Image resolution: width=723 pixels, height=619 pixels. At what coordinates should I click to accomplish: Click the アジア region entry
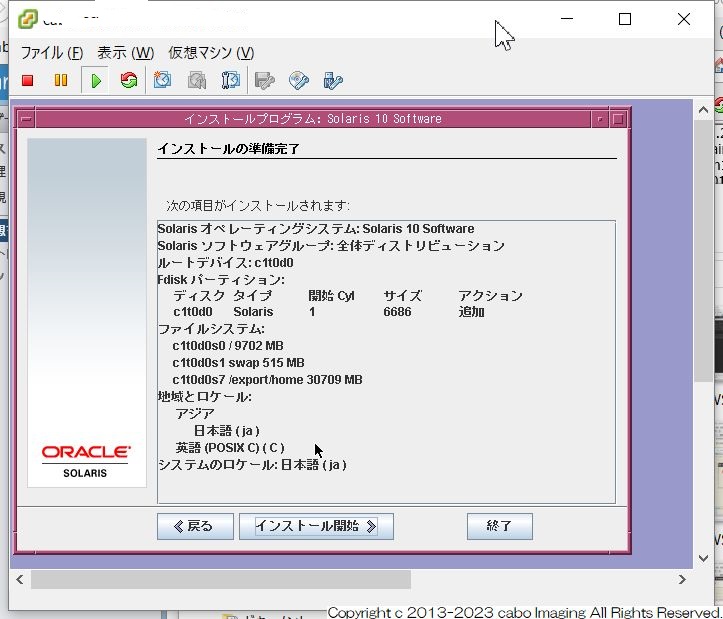coord(195,414)
